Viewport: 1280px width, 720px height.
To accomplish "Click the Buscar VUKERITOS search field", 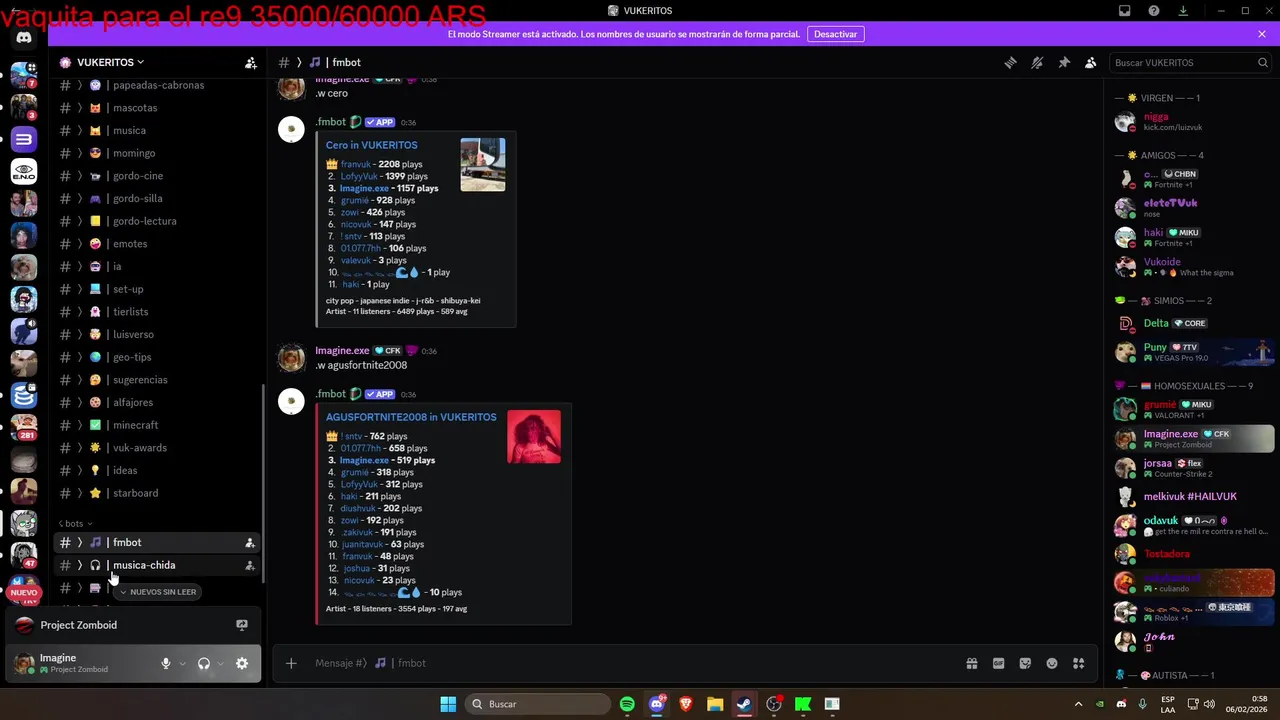I will (1190, 62).
